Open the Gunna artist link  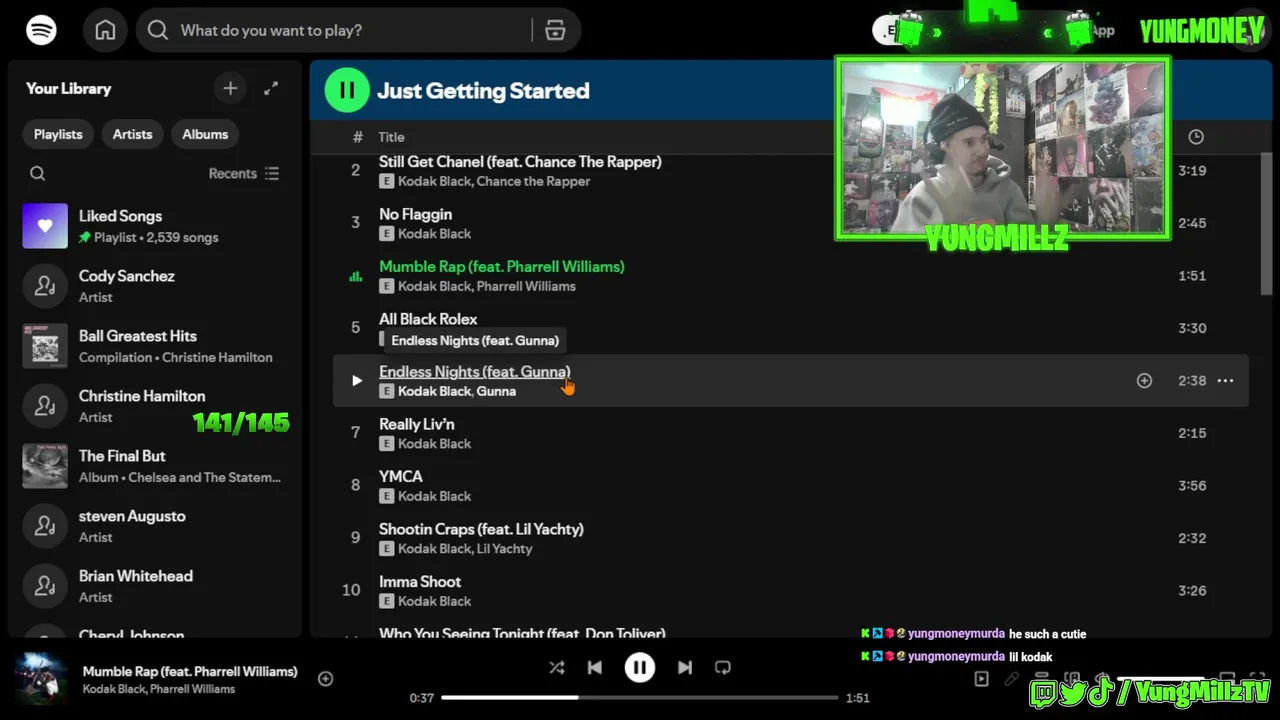pos(496,391)
